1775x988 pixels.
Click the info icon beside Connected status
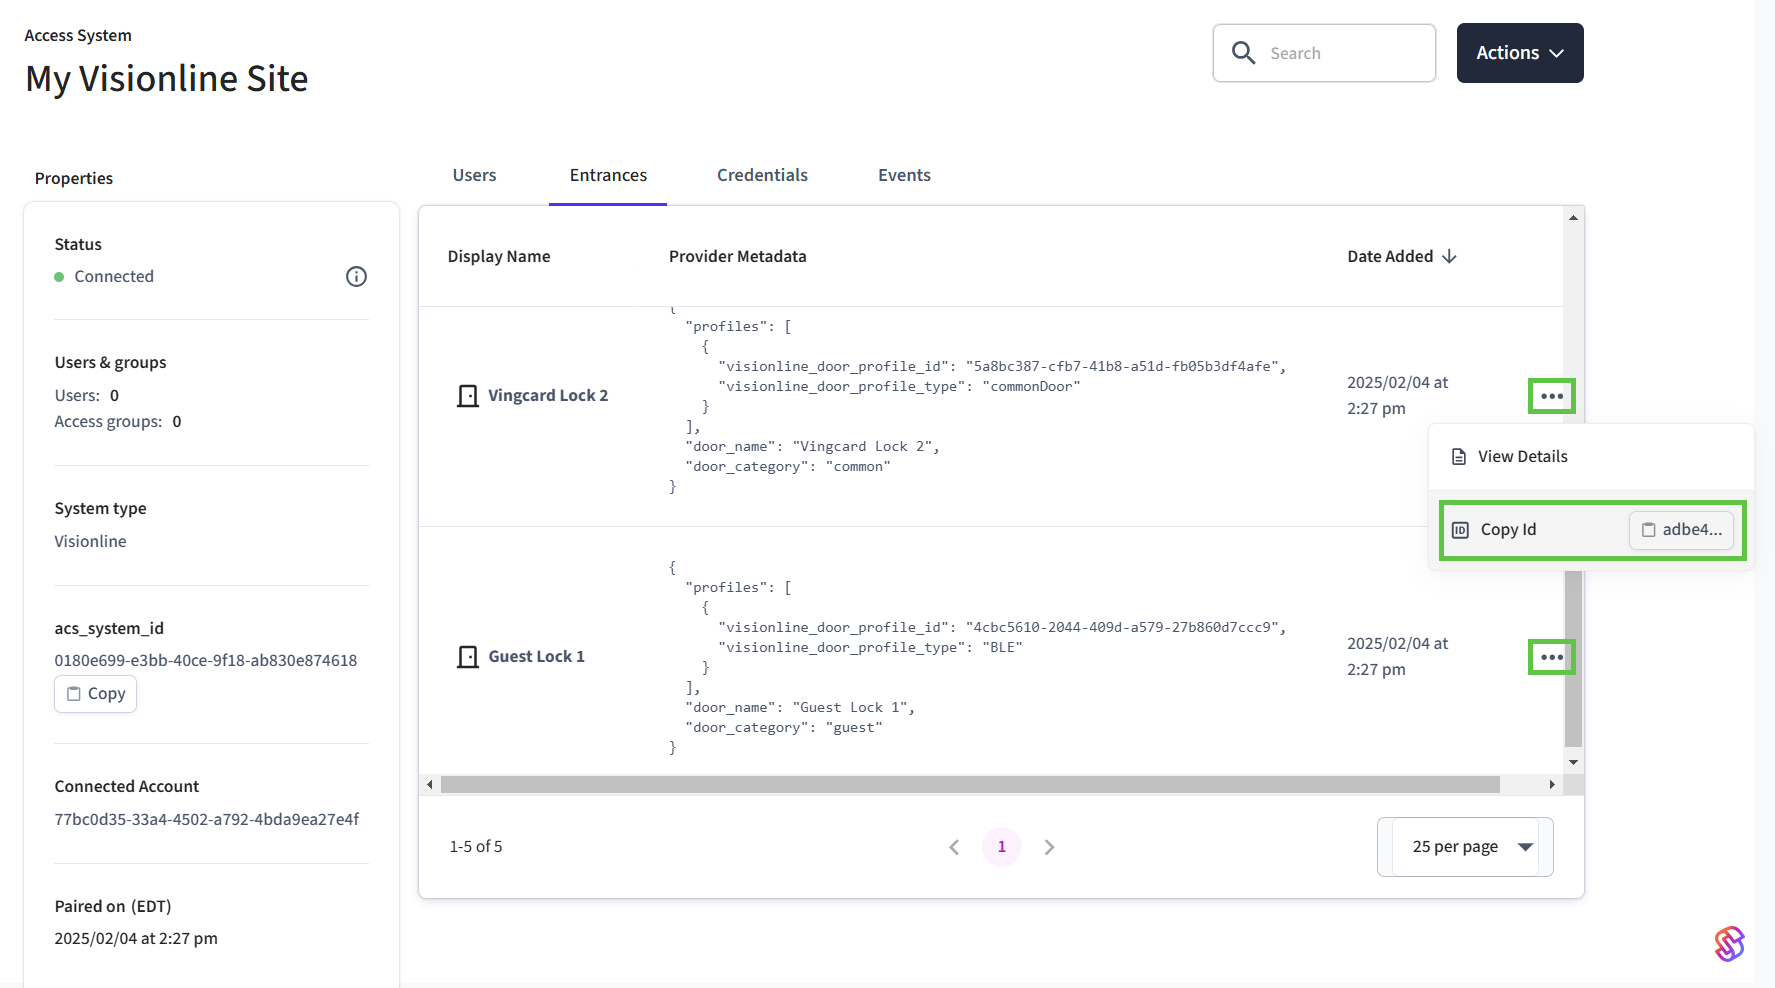pyautogui.click(x=356, y=277)
